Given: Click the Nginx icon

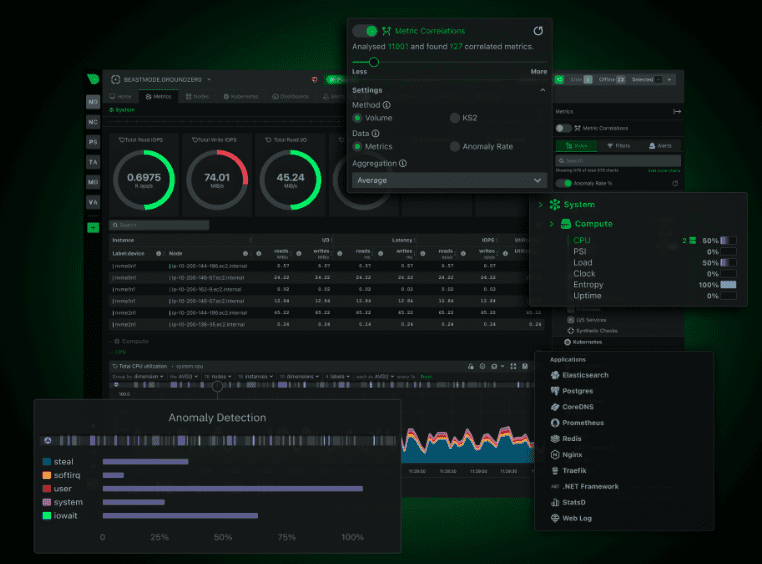Looking at the screenshot, I should [555, 455].
